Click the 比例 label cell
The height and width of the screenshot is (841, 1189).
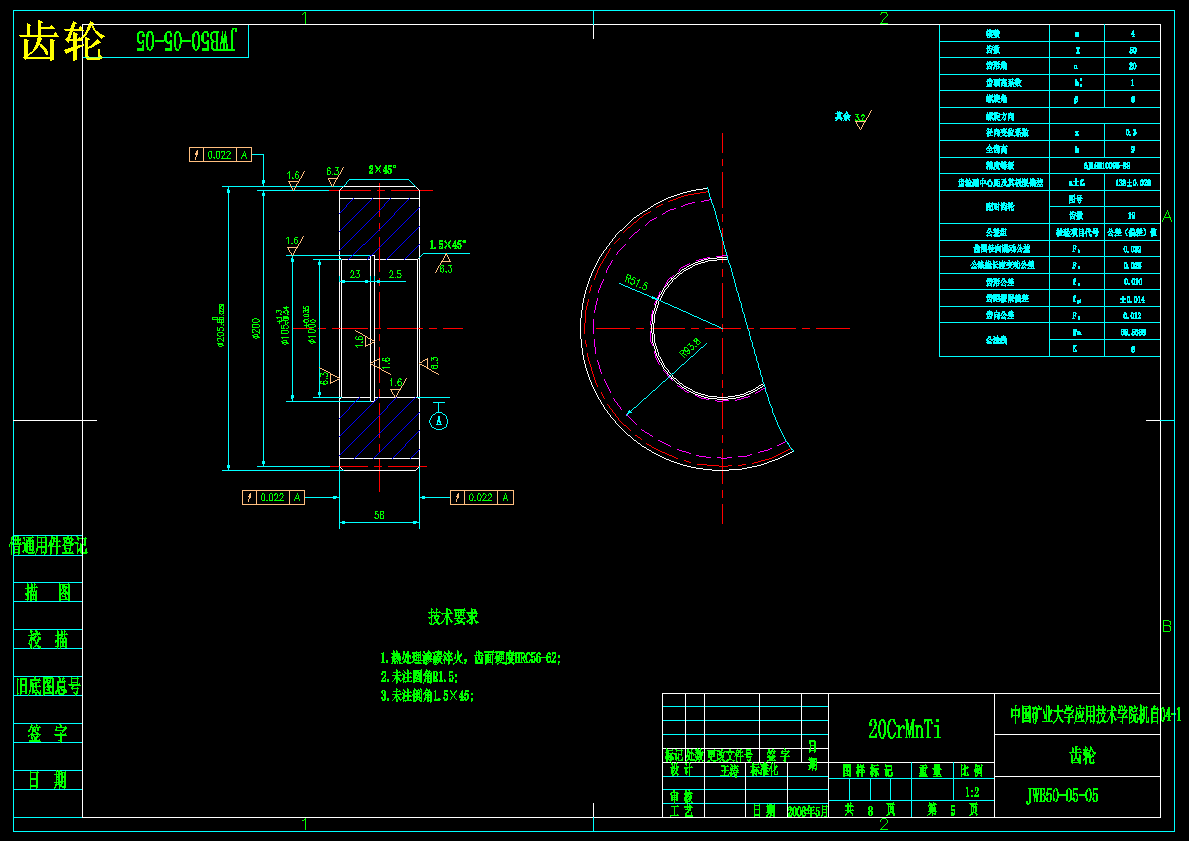click(x=972, y=771)
